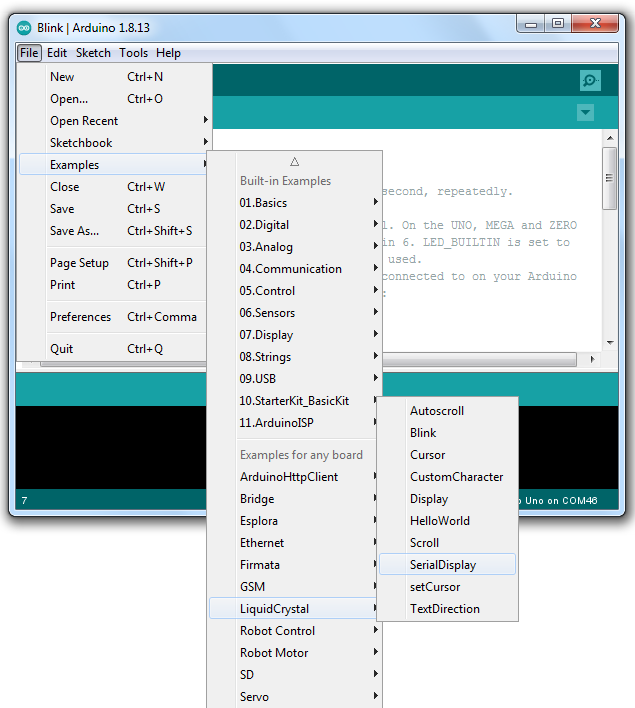Click the horizontal scroll-right arrow
This screenshot has height=708, width=635.
coord(593,359)
